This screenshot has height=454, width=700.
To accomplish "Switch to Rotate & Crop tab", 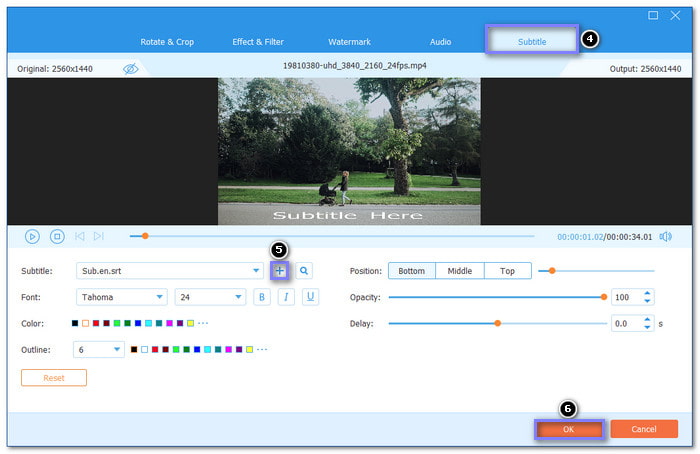I will pyautogui.click(x=167, y=42).
